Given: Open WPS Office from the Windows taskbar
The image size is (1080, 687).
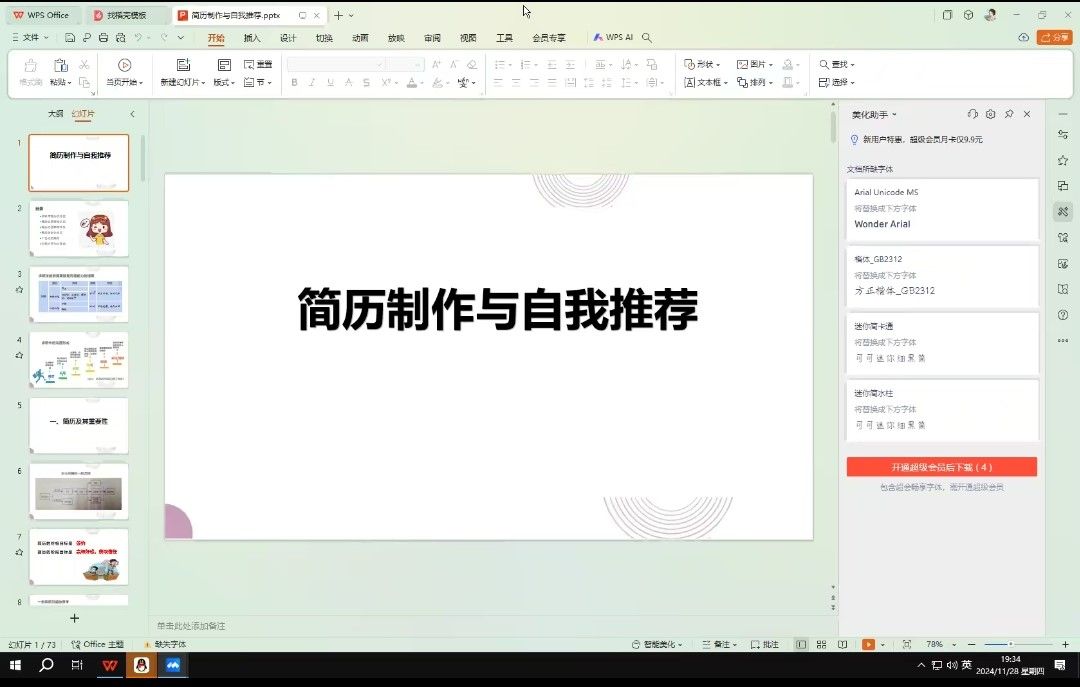Looking at the screenshot, I should [x=110, y=665].
